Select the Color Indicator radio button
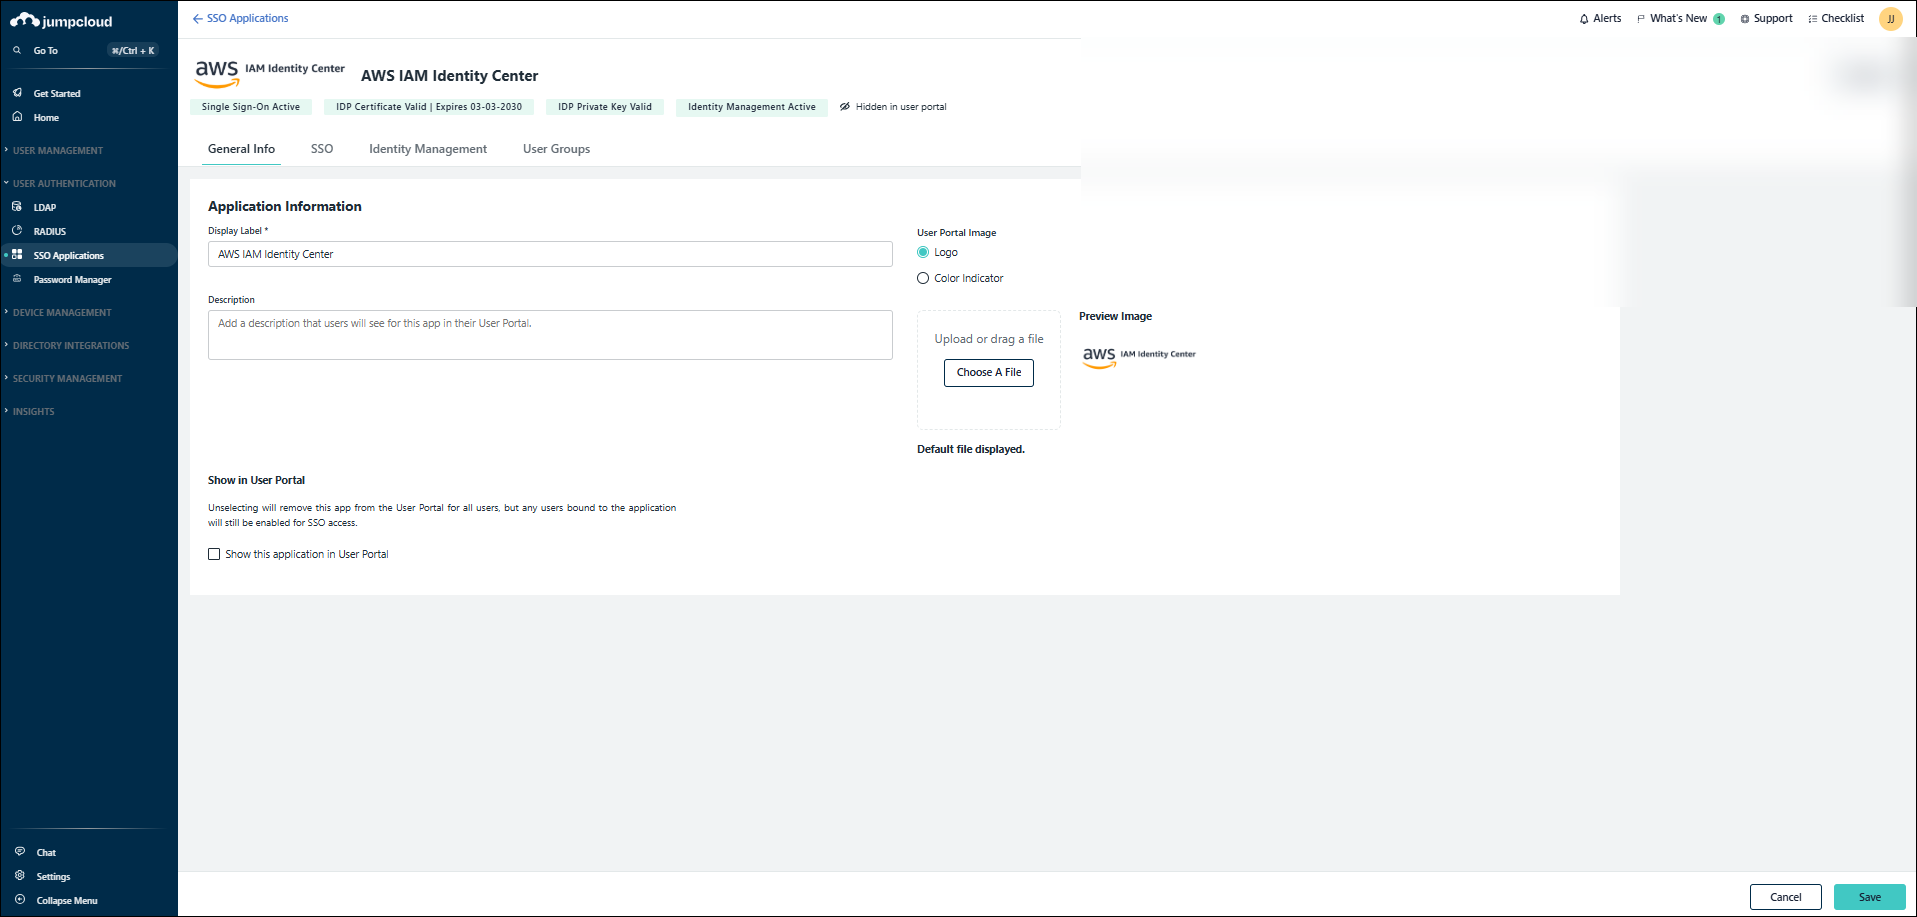Viewport: 1917px width, 917px height. [x=923, y=278]
